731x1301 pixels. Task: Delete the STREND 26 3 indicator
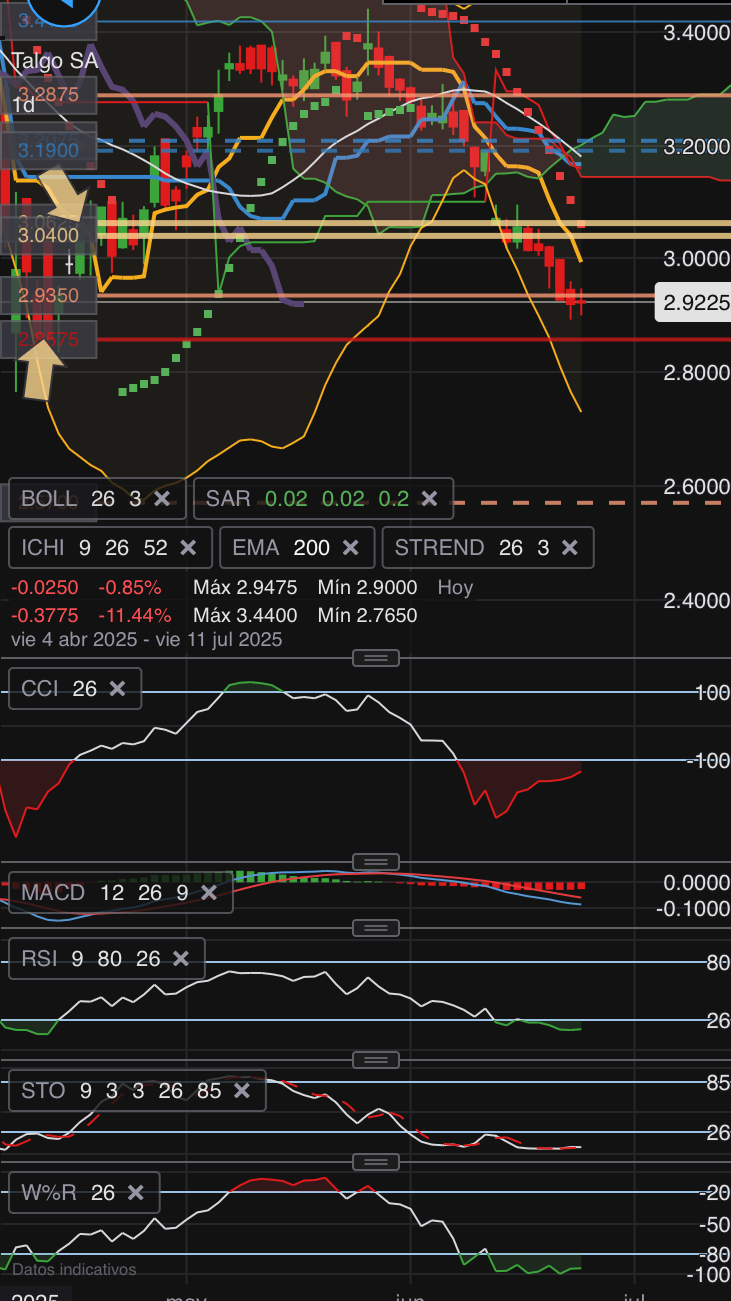pos(569,547)
